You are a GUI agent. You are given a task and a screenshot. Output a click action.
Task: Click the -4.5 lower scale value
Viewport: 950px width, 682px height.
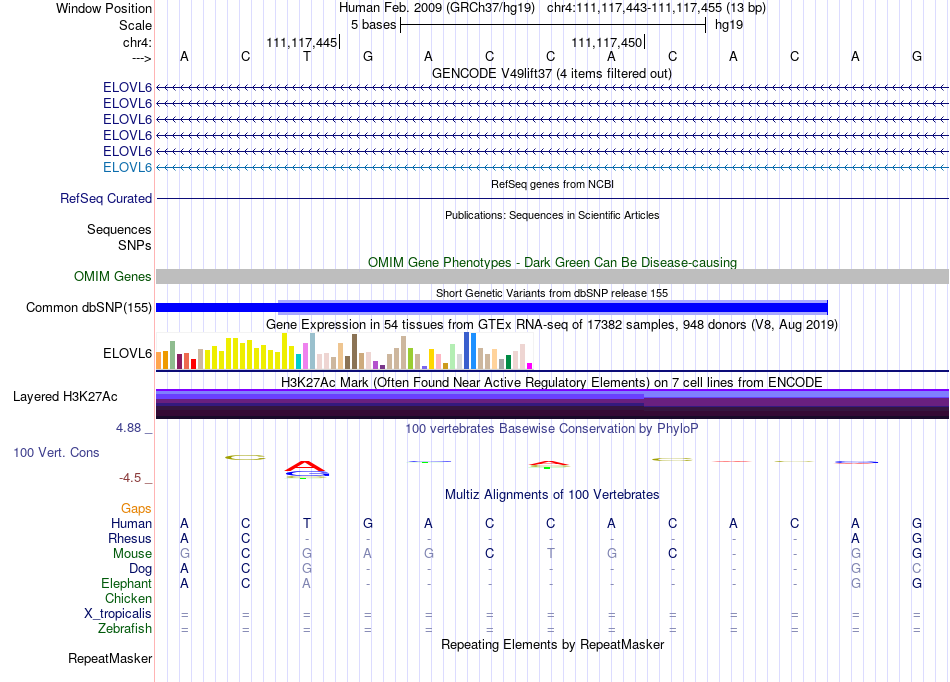[x=130, y=478]
